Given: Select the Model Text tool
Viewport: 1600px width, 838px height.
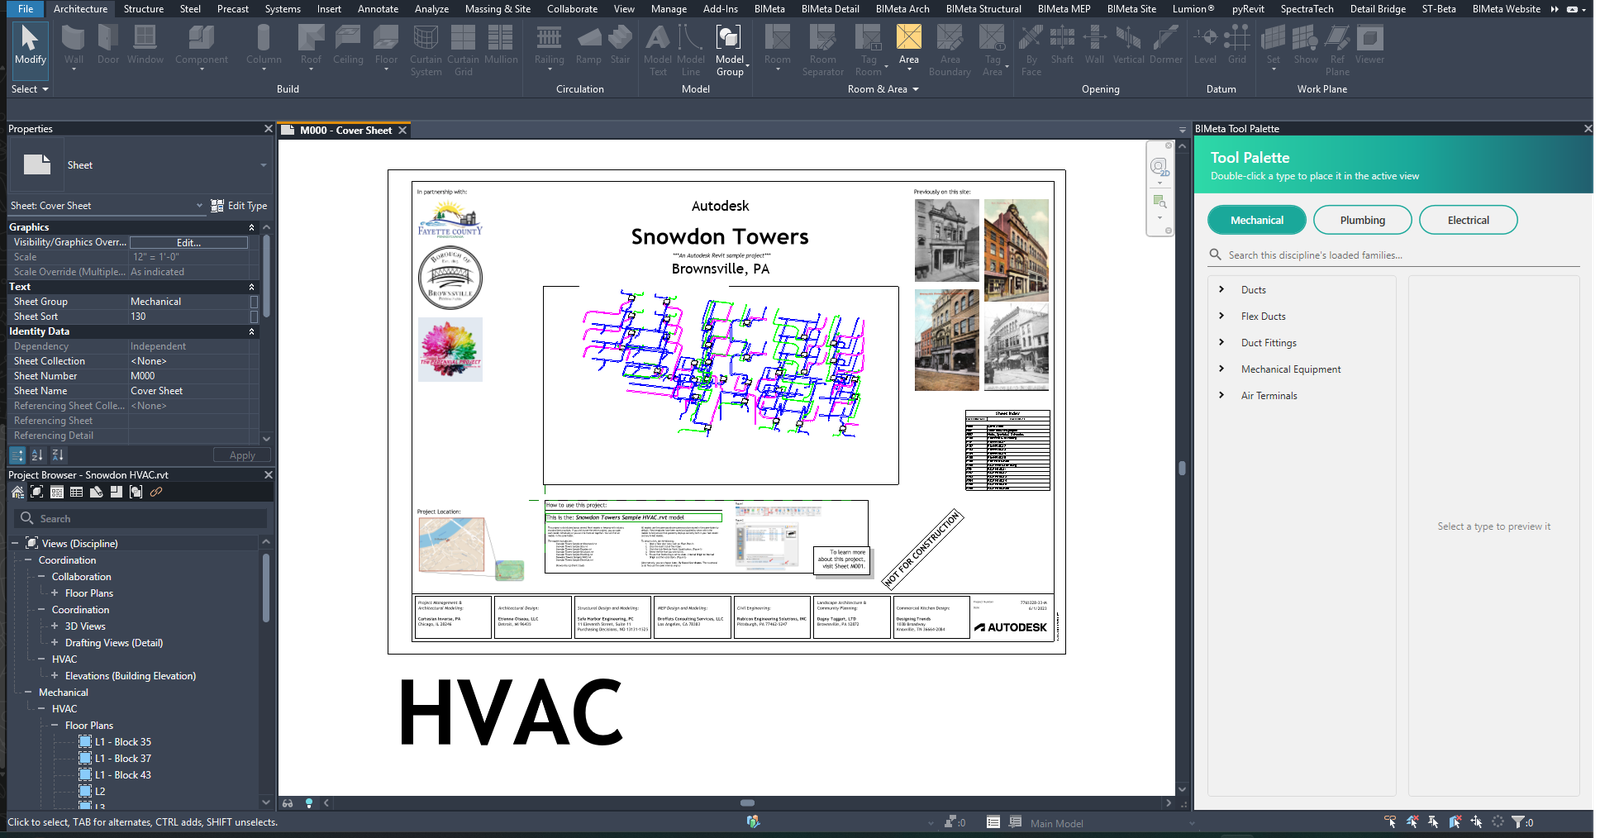Looking at the screenshot, I should pos(658,50).
